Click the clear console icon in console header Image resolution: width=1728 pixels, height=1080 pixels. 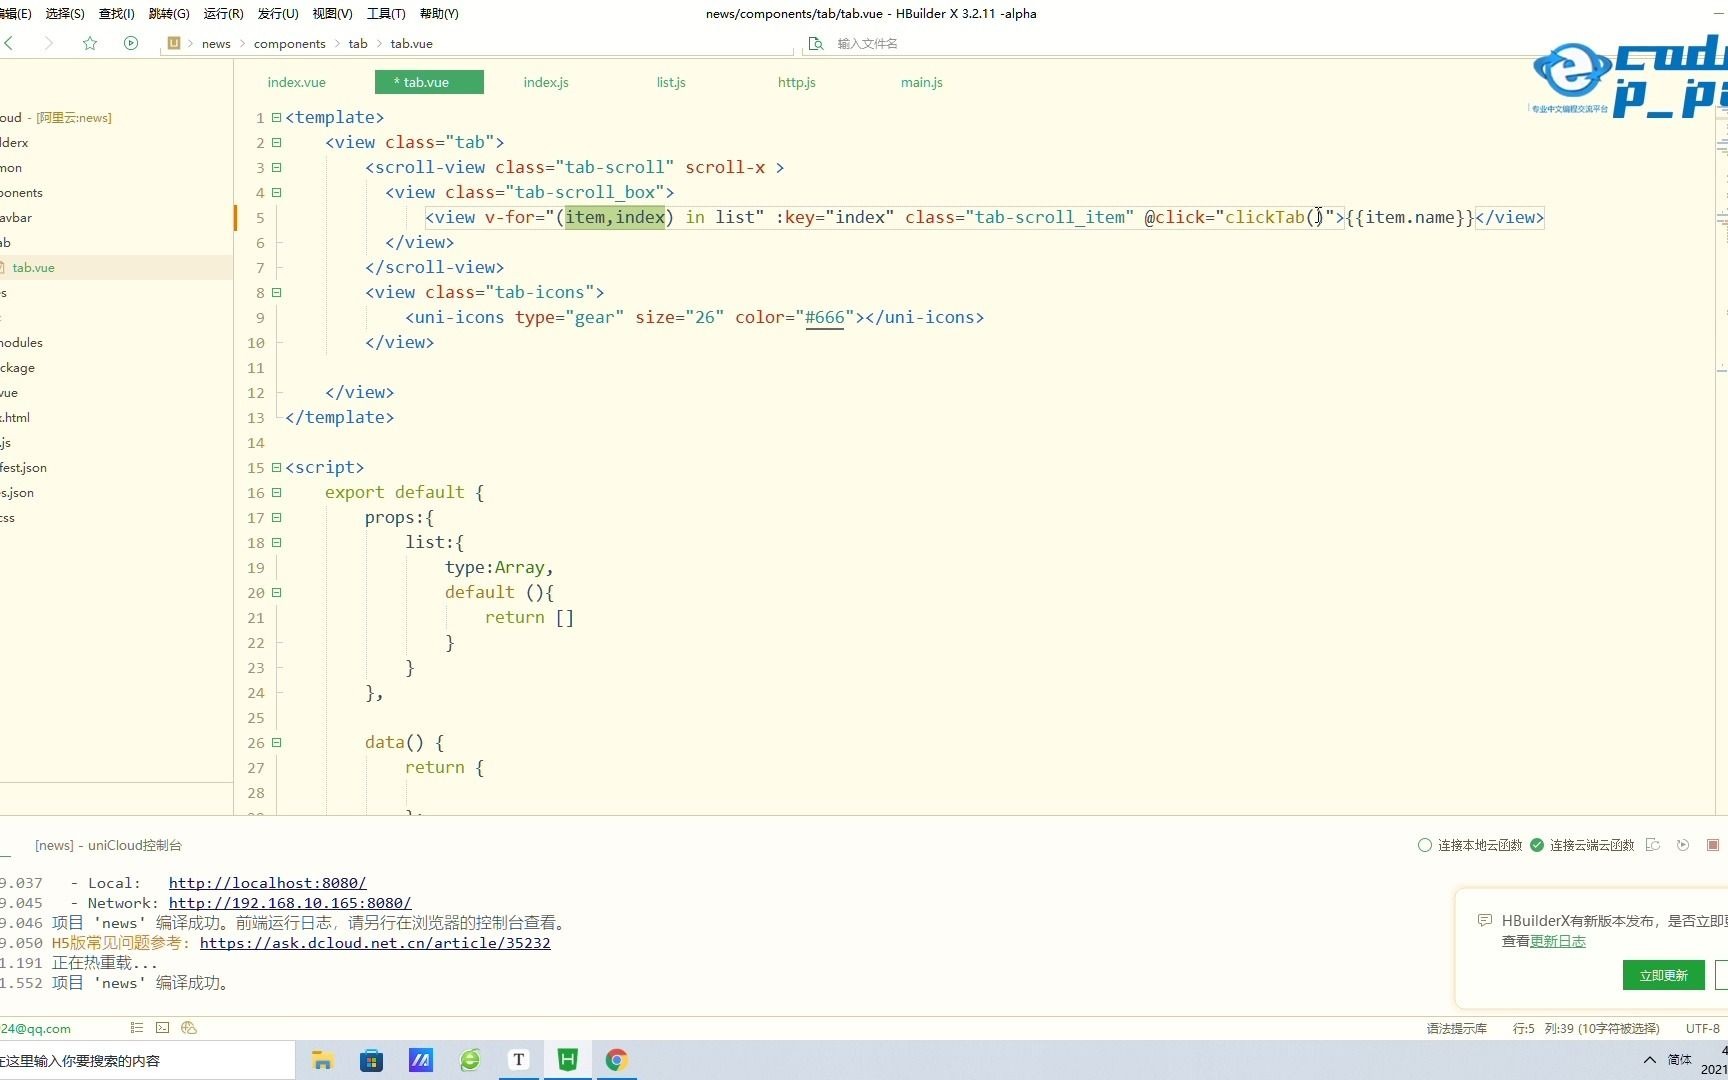[x=1653, y=845]
